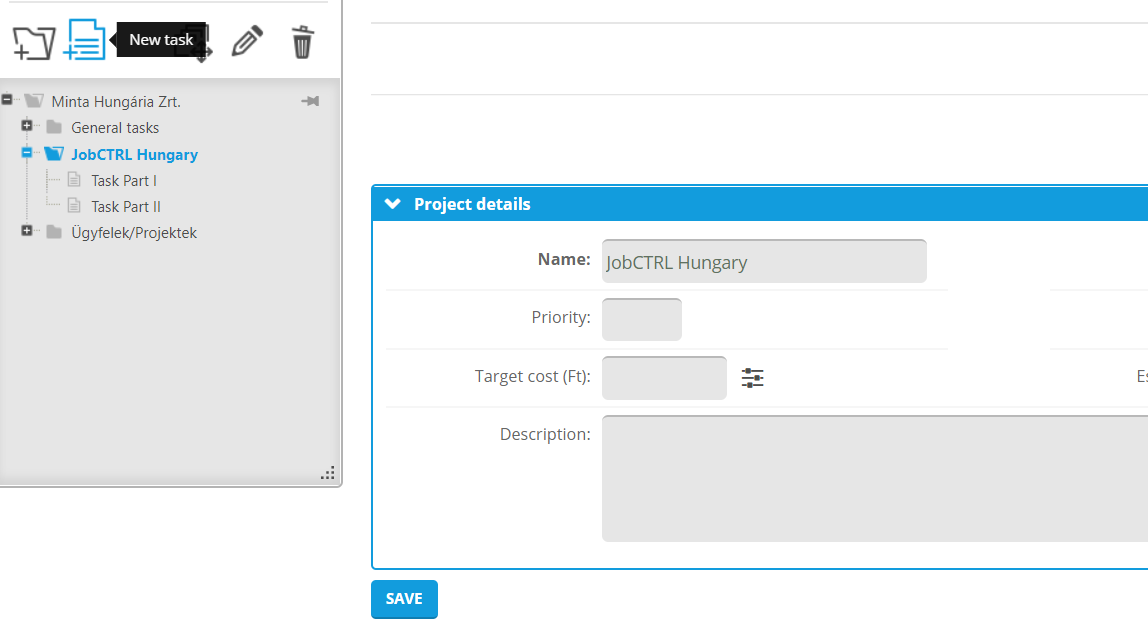Image resolution: width=1148 pixels, height=621 pixels.
Task: Select the Minta Hungária Zrt. root item
Action: pyautogui.click(x=115, y=102)
